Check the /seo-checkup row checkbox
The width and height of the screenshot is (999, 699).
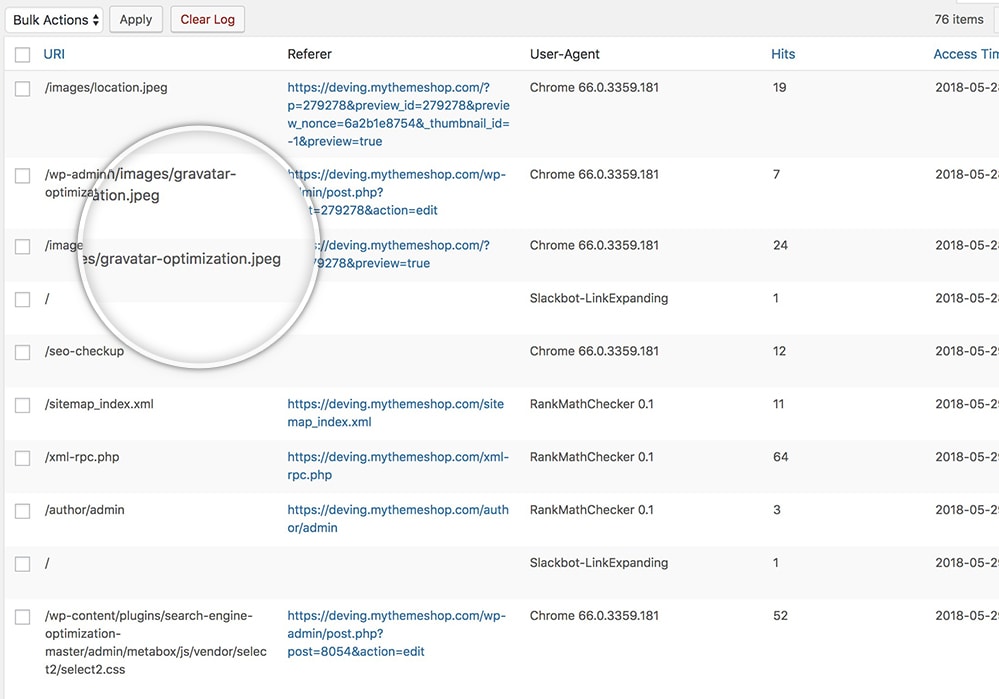pyautogui.click(x=22, y=351)
